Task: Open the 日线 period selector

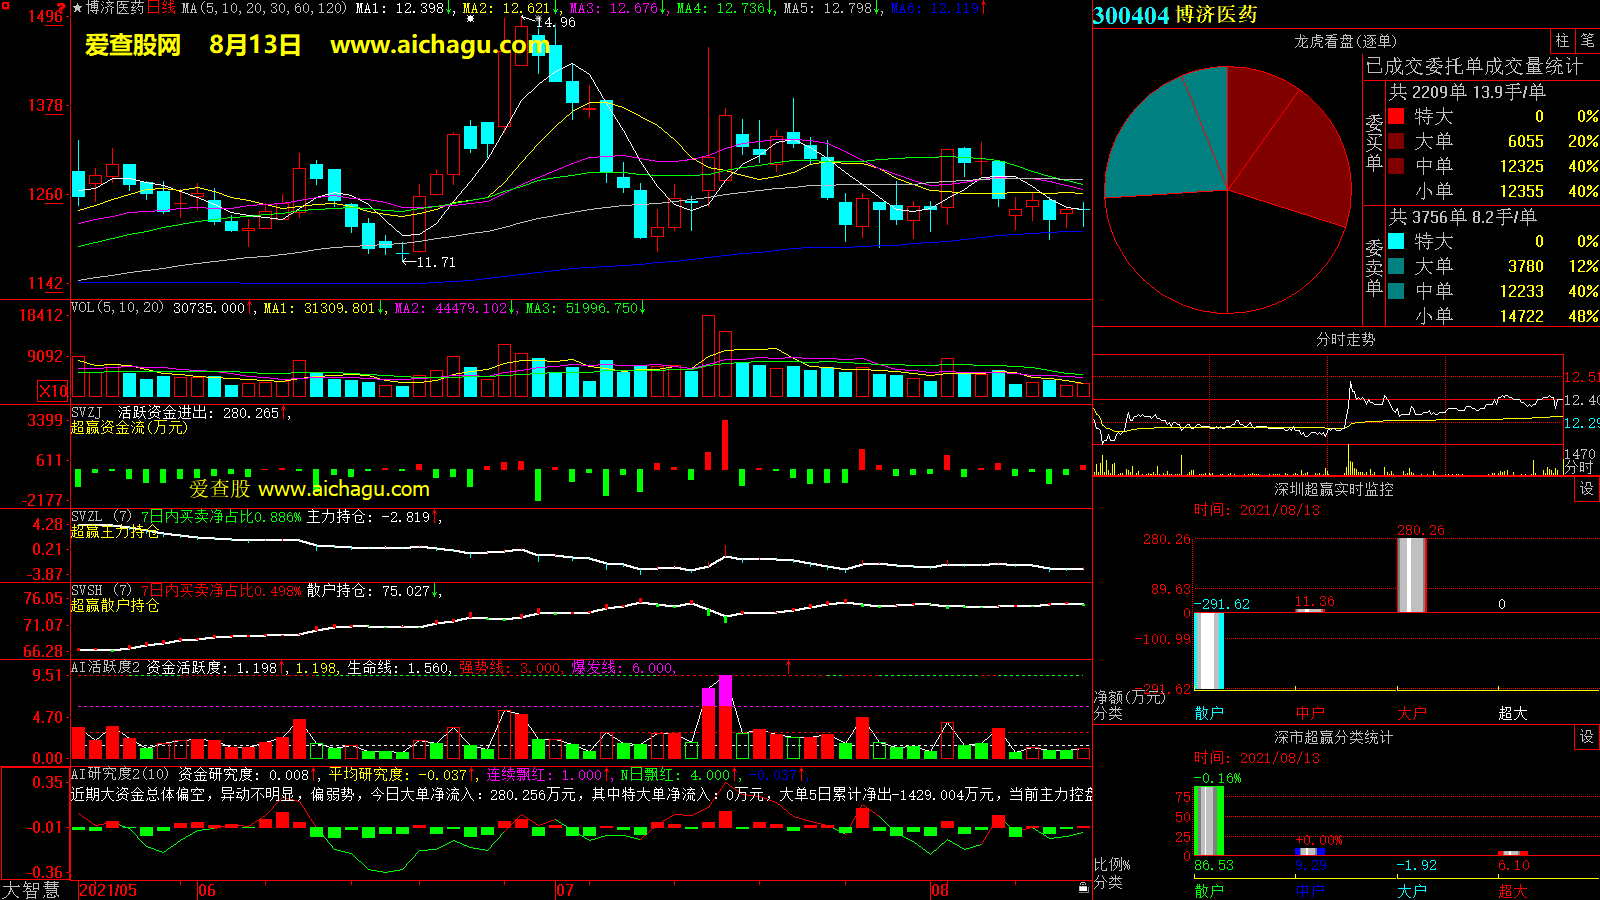Action: (x=161, y=8)
